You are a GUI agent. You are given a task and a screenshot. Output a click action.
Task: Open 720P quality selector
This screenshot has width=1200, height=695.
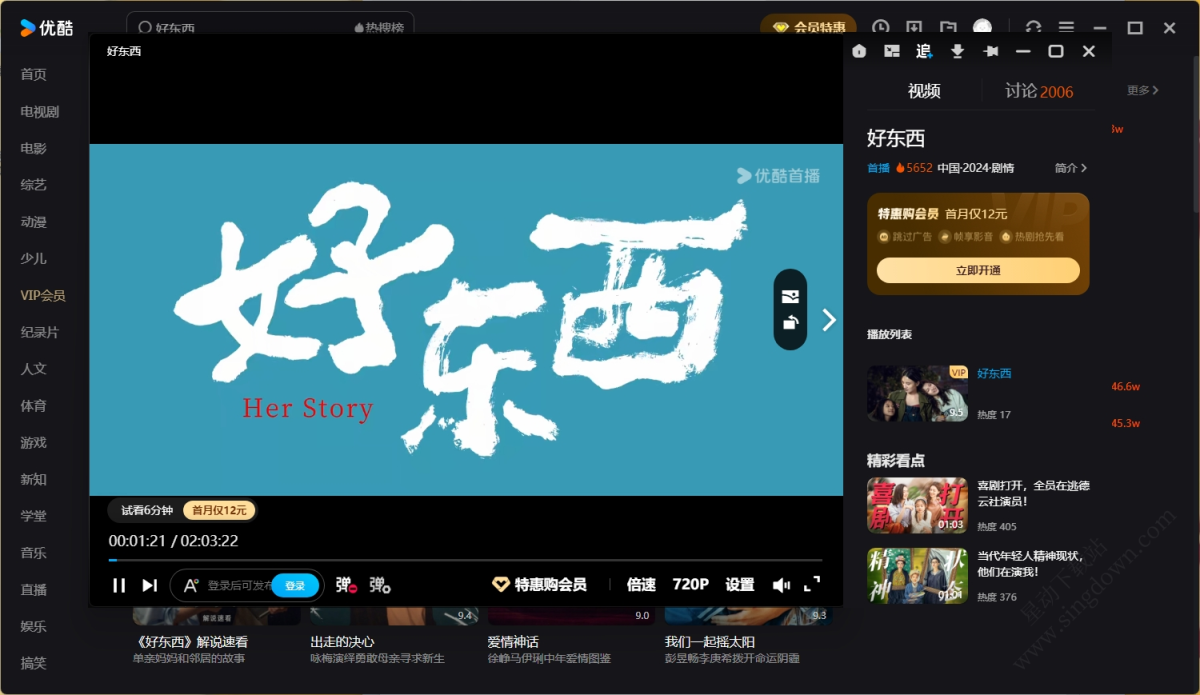691,585
